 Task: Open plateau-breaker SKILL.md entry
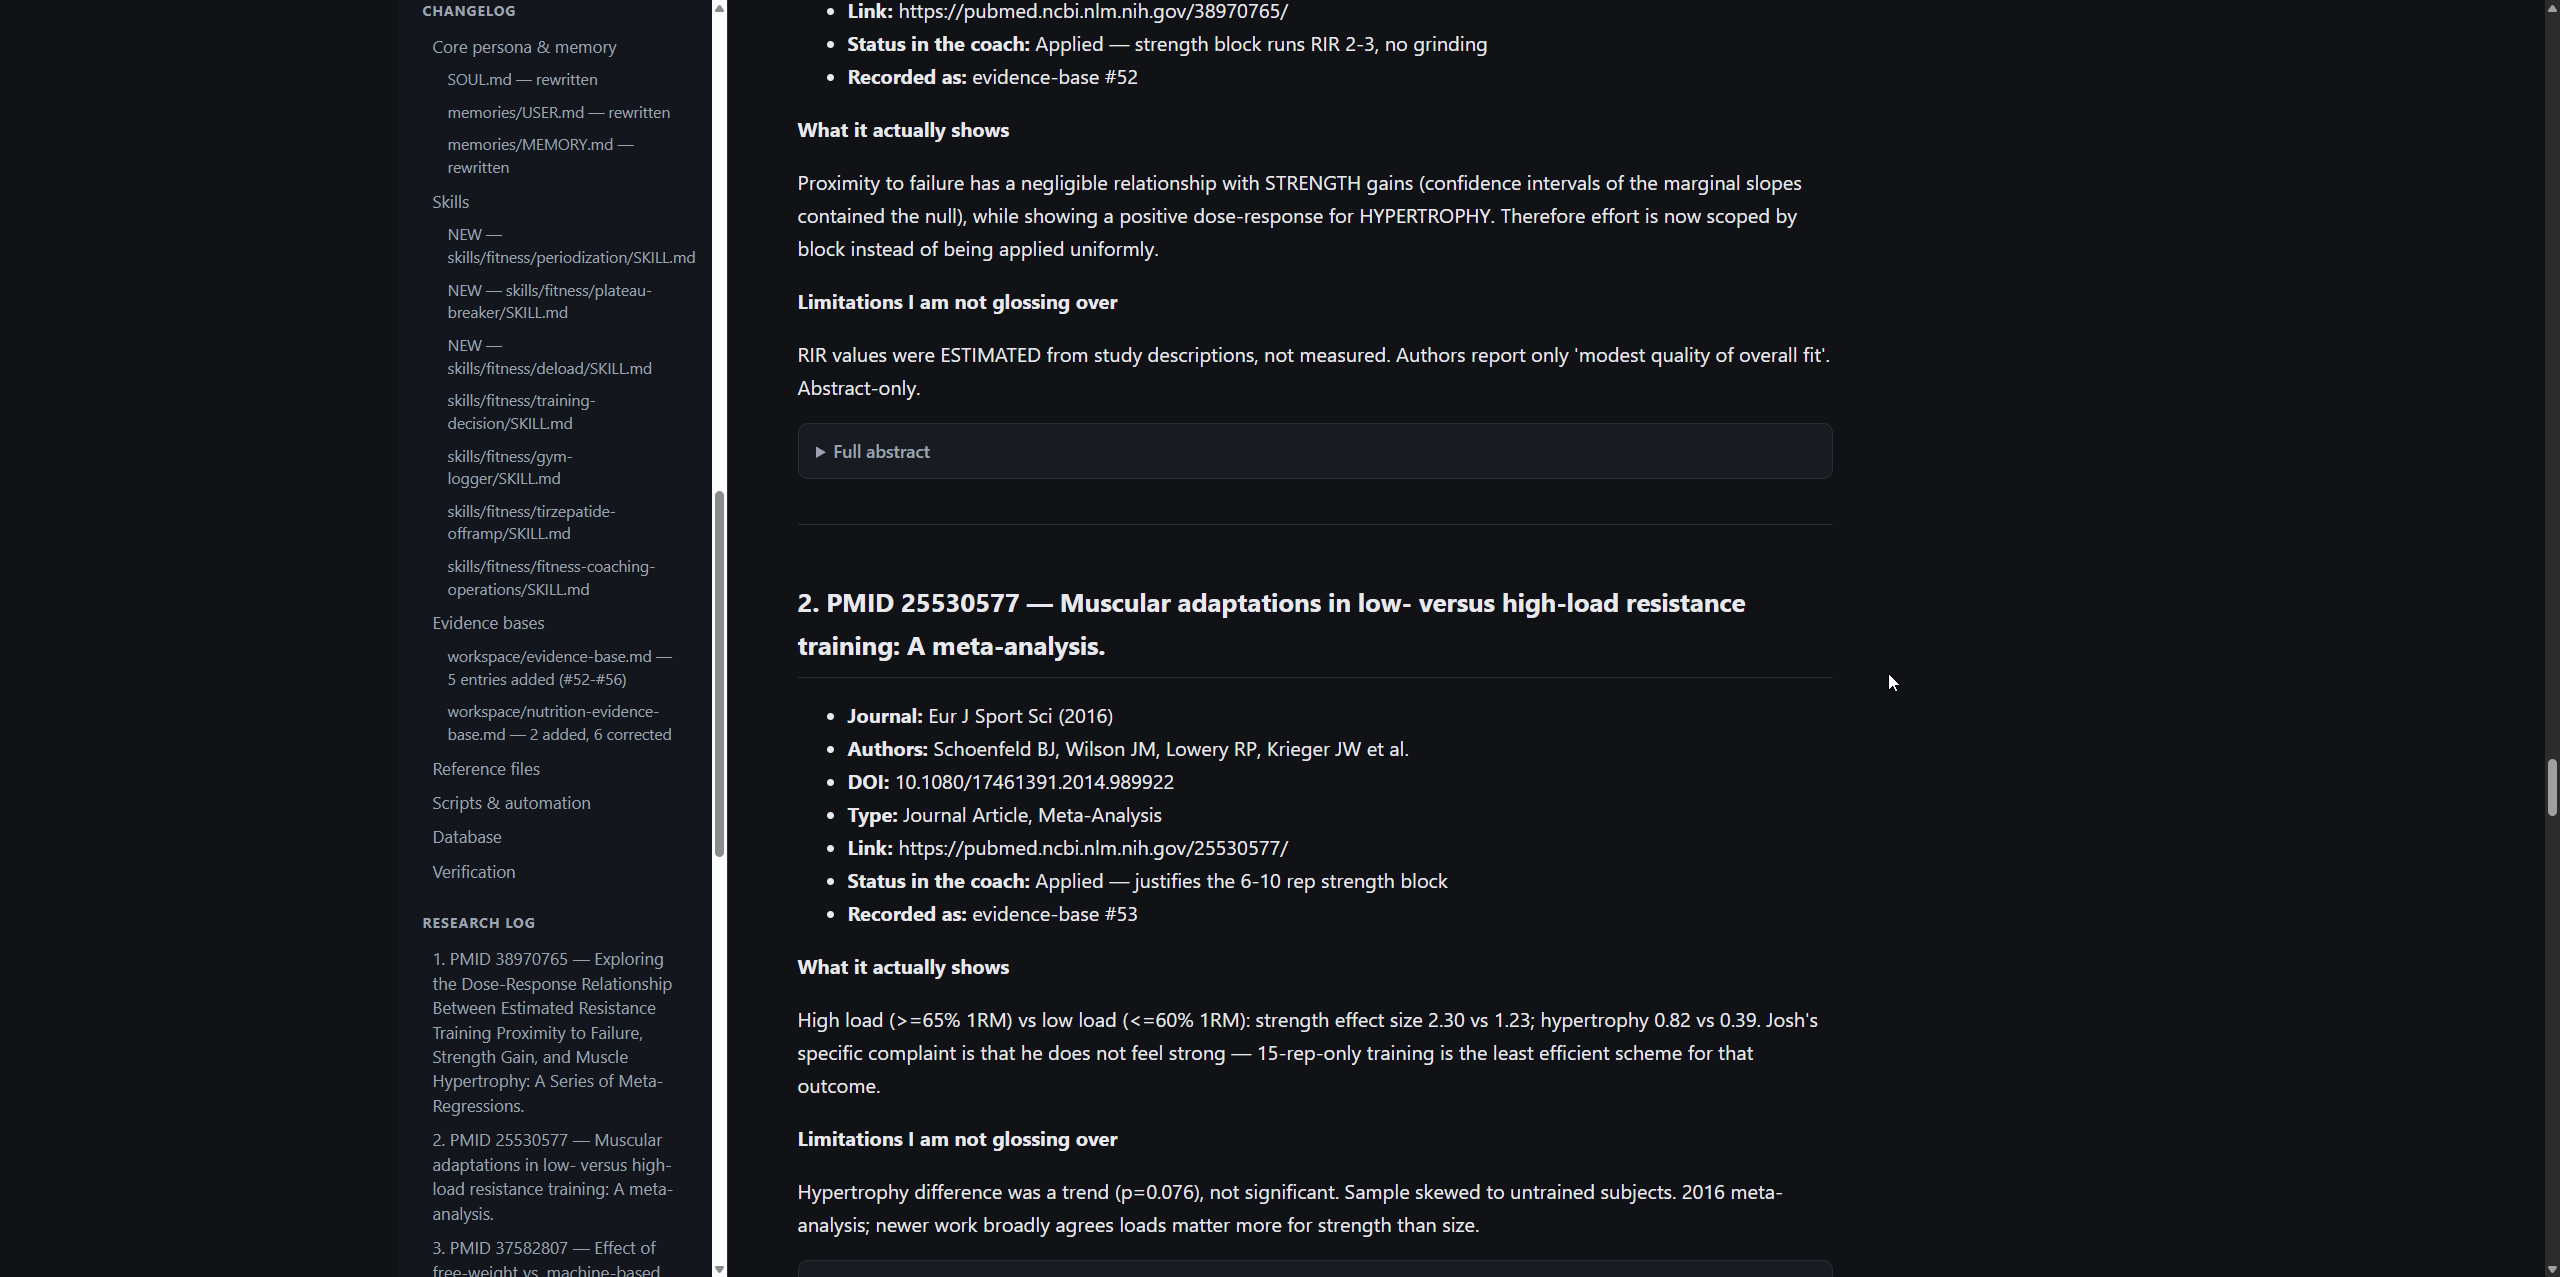click(x=549, y=301)
